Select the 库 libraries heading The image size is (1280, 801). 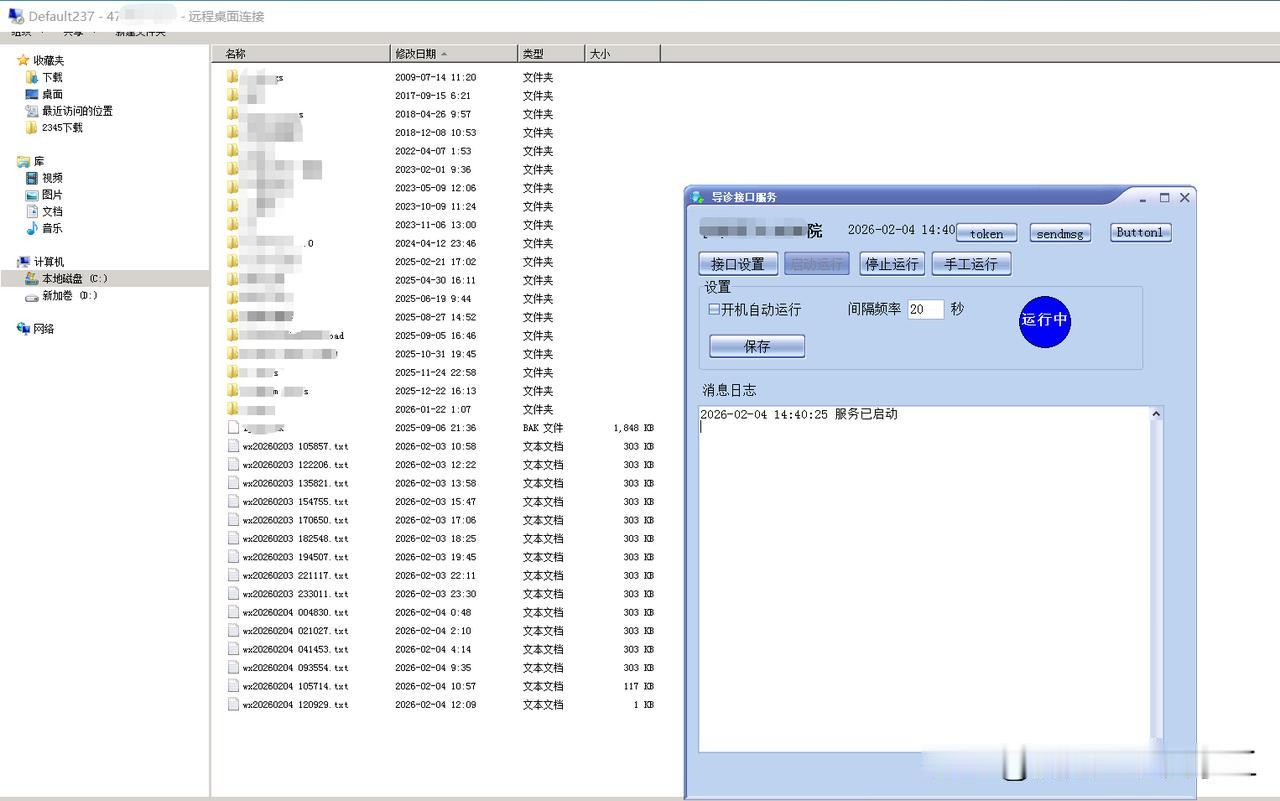pos(30,161)
